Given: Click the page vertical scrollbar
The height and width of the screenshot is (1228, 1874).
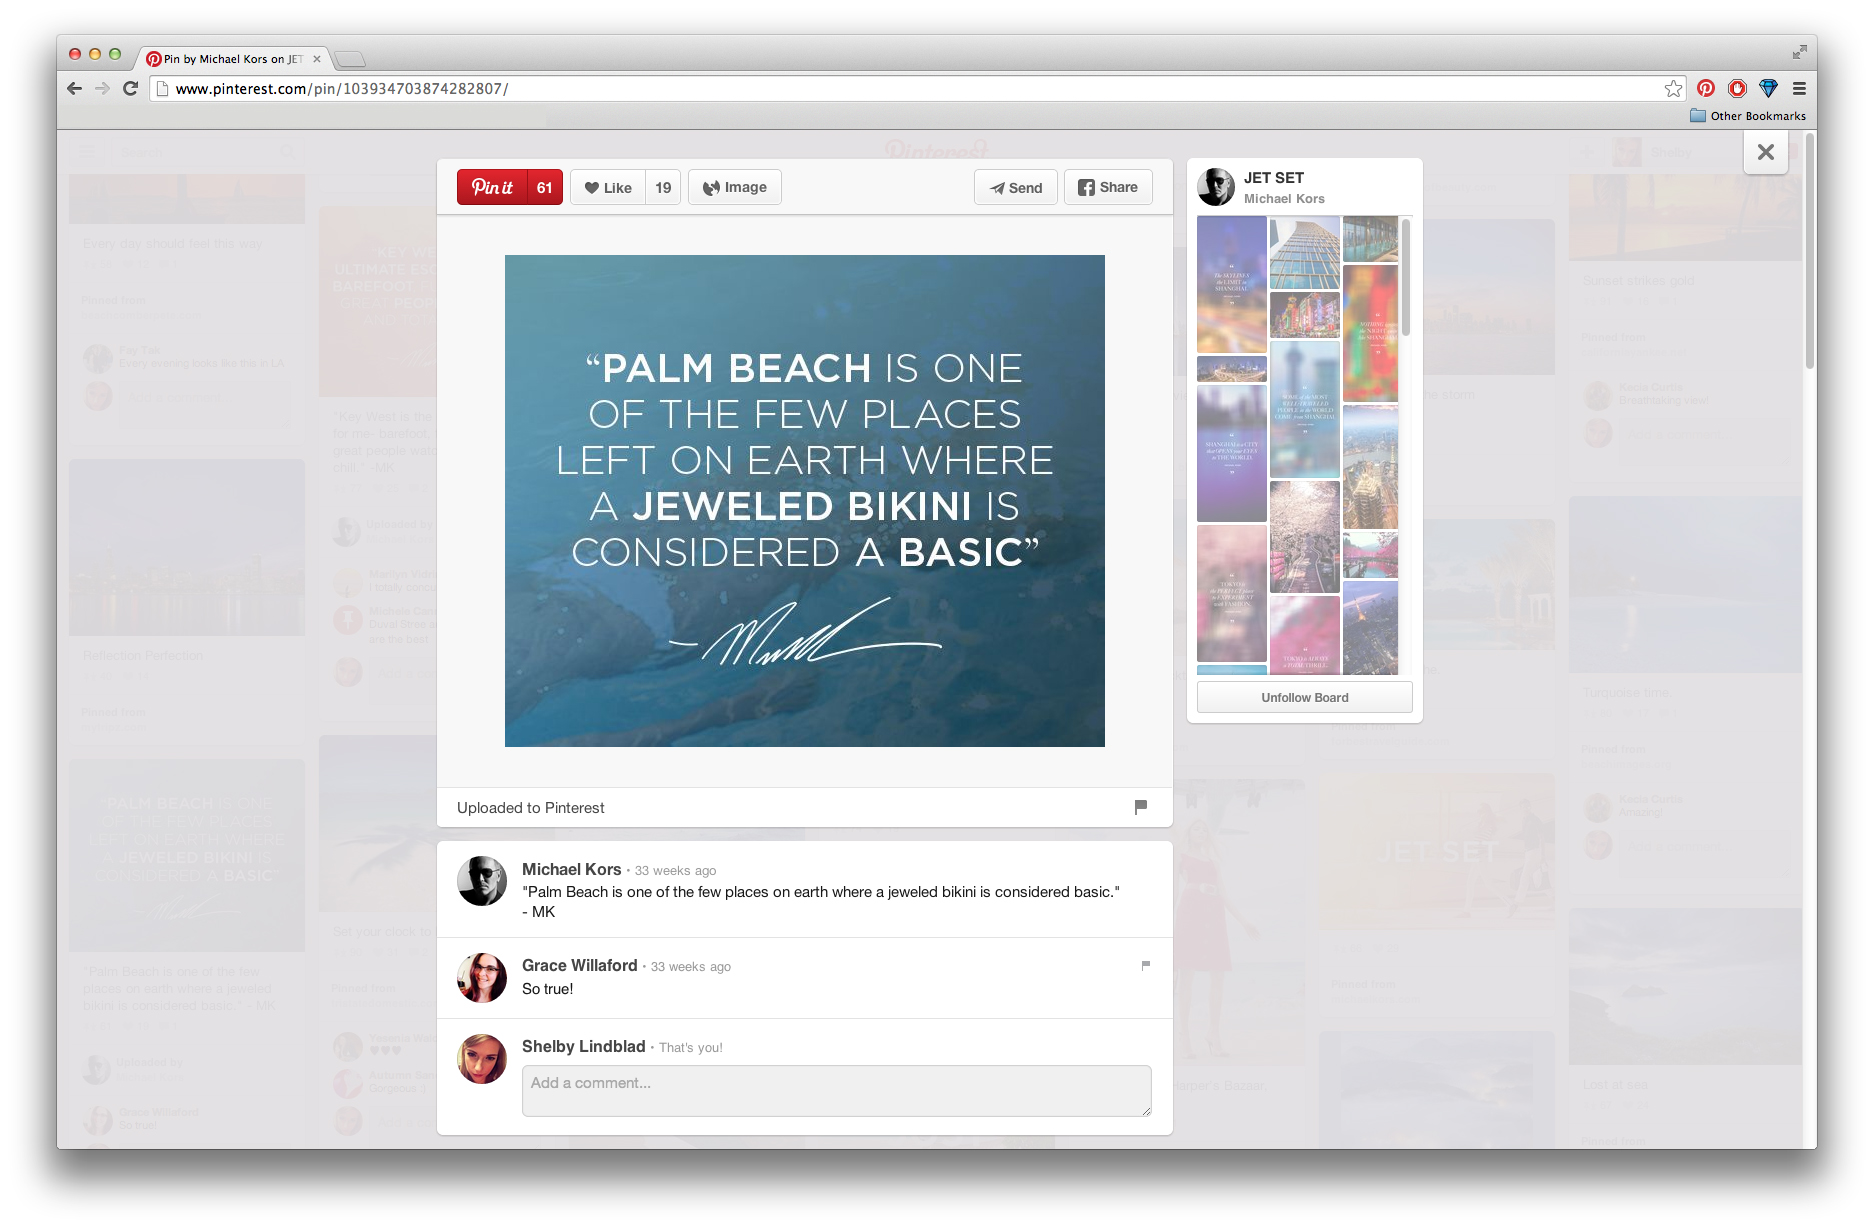Looking at the screenshot, I should pos(1810,250).
